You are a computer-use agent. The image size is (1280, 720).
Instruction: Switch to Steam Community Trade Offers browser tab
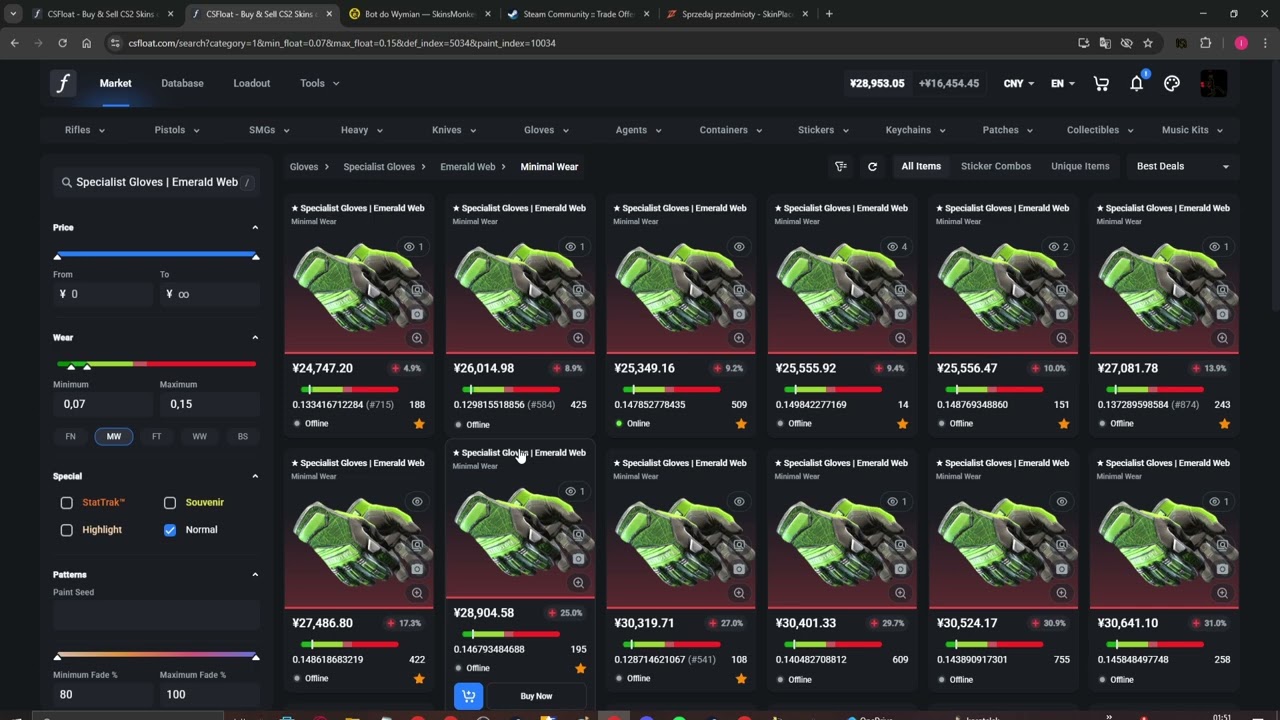click(577, 14)
